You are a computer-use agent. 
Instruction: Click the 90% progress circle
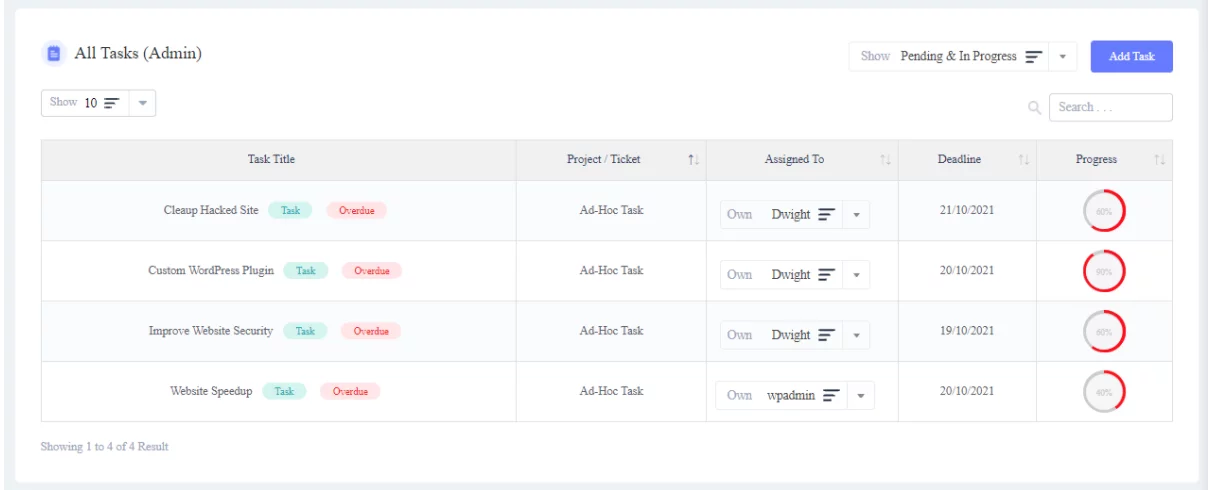point(1104,271)
